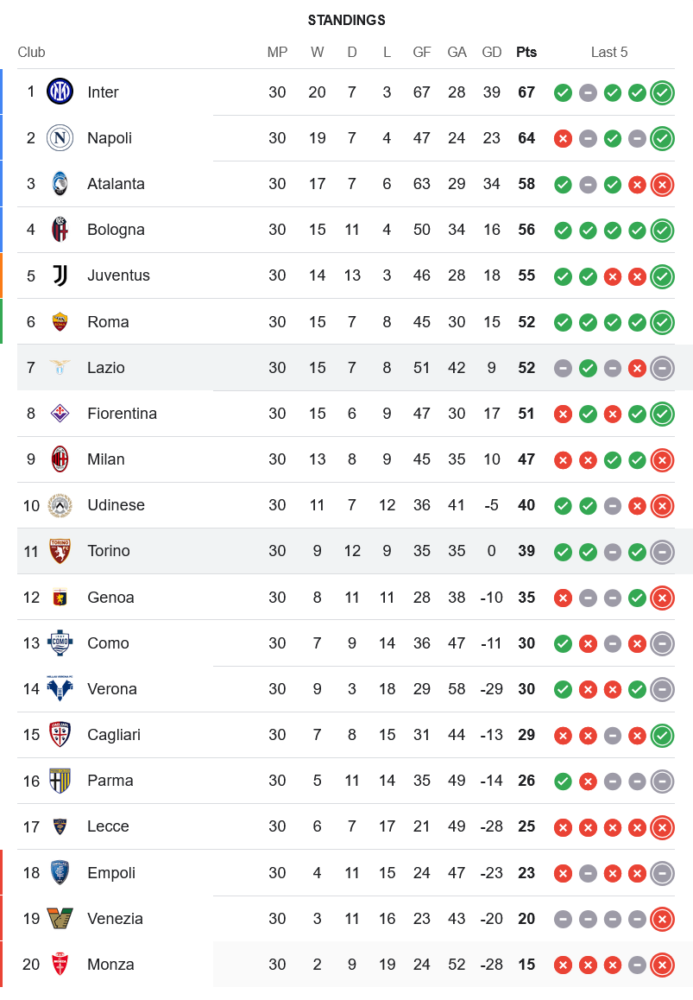The image size is (693, 1000).
Task: Sort standings by Pts column header
Action: point(526,52)
